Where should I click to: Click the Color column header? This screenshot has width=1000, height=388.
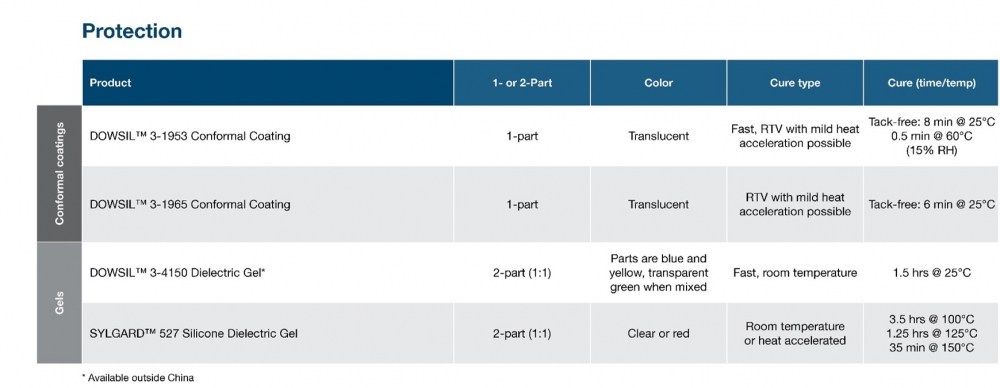click(x=658, y=83)
